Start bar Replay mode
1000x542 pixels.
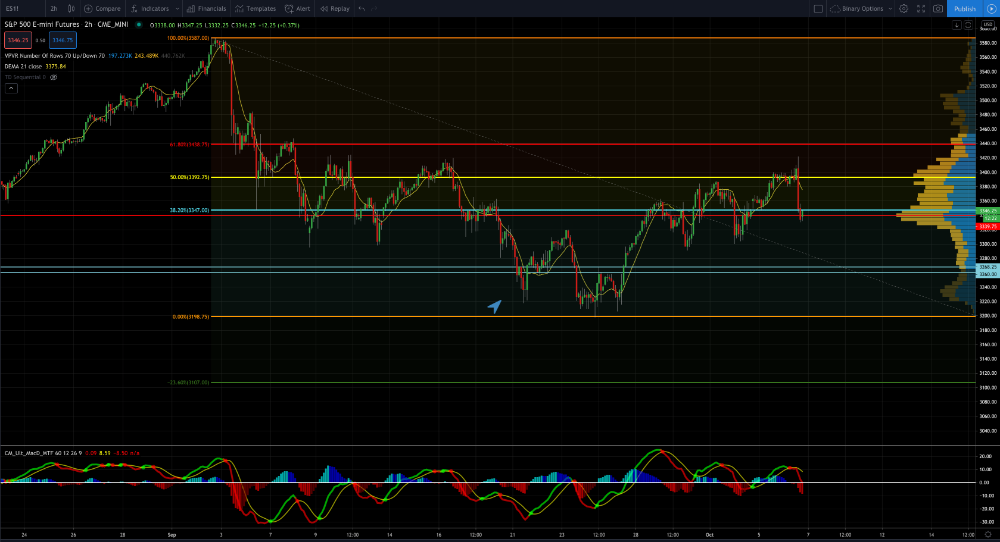(x=335, y=8)
